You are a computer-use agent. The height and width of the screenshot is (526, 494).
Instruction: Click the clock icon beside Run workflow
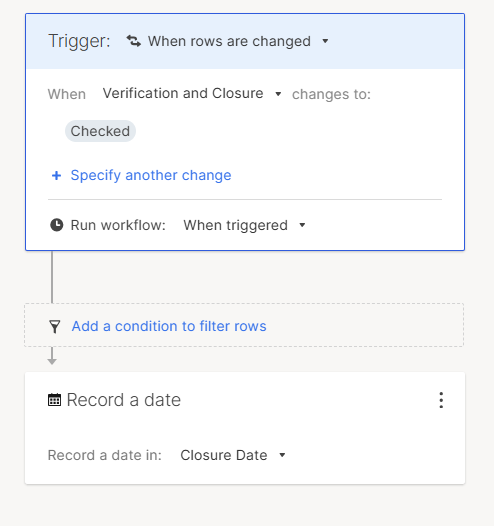click(x=57, y=225)
